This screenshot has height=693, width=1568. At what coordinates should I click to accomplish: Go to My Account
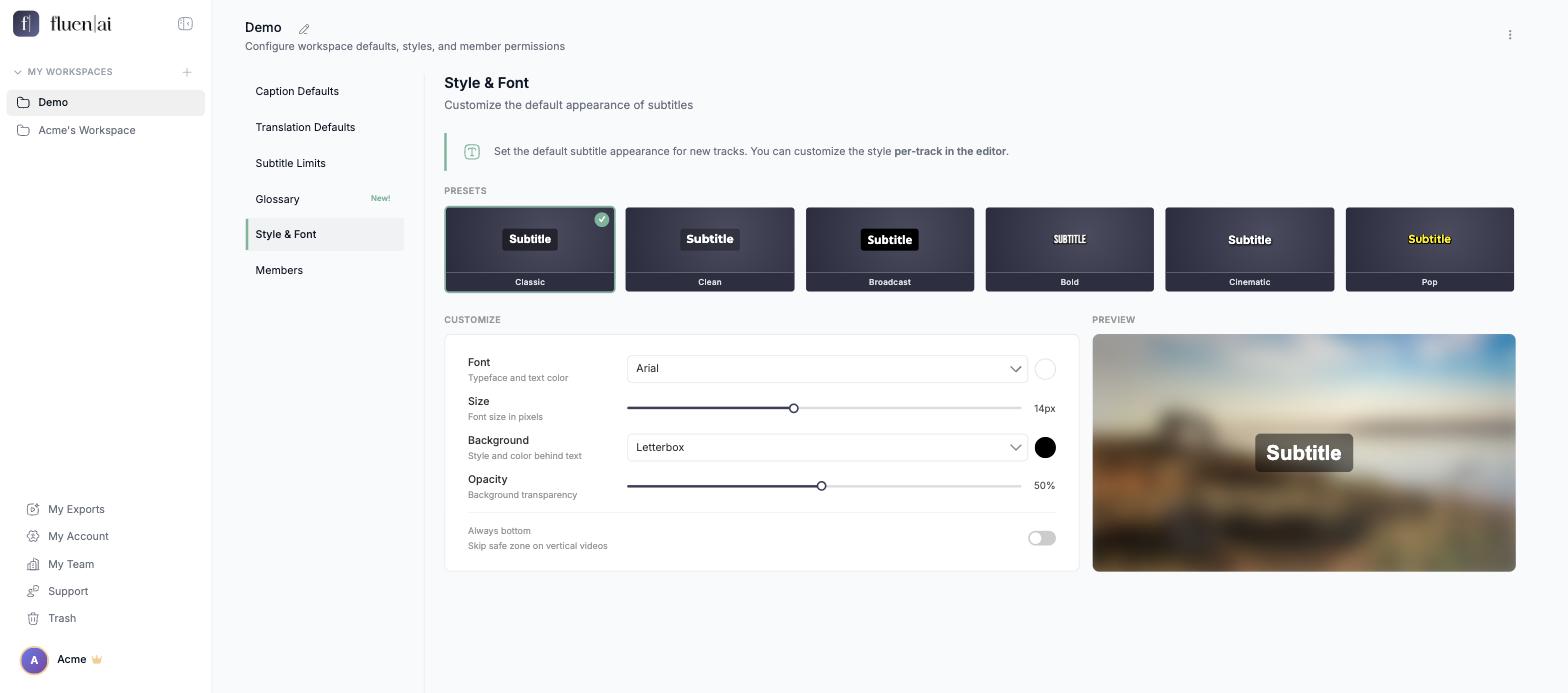(78, 536)
